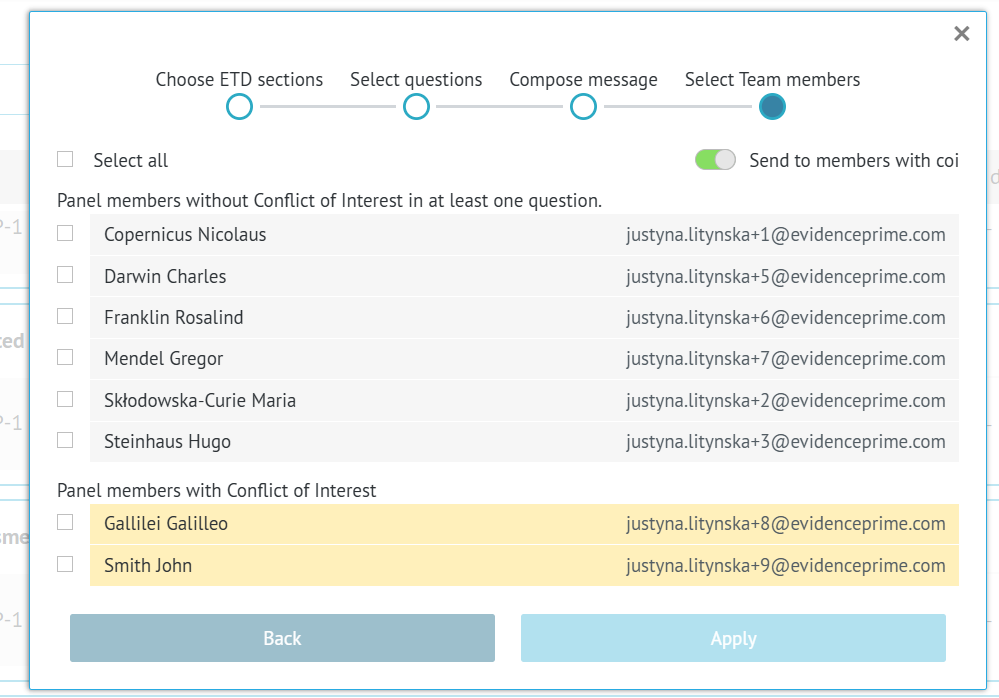
Task: Tick the checkbox for Smith John
Action: tap(66, 564)
